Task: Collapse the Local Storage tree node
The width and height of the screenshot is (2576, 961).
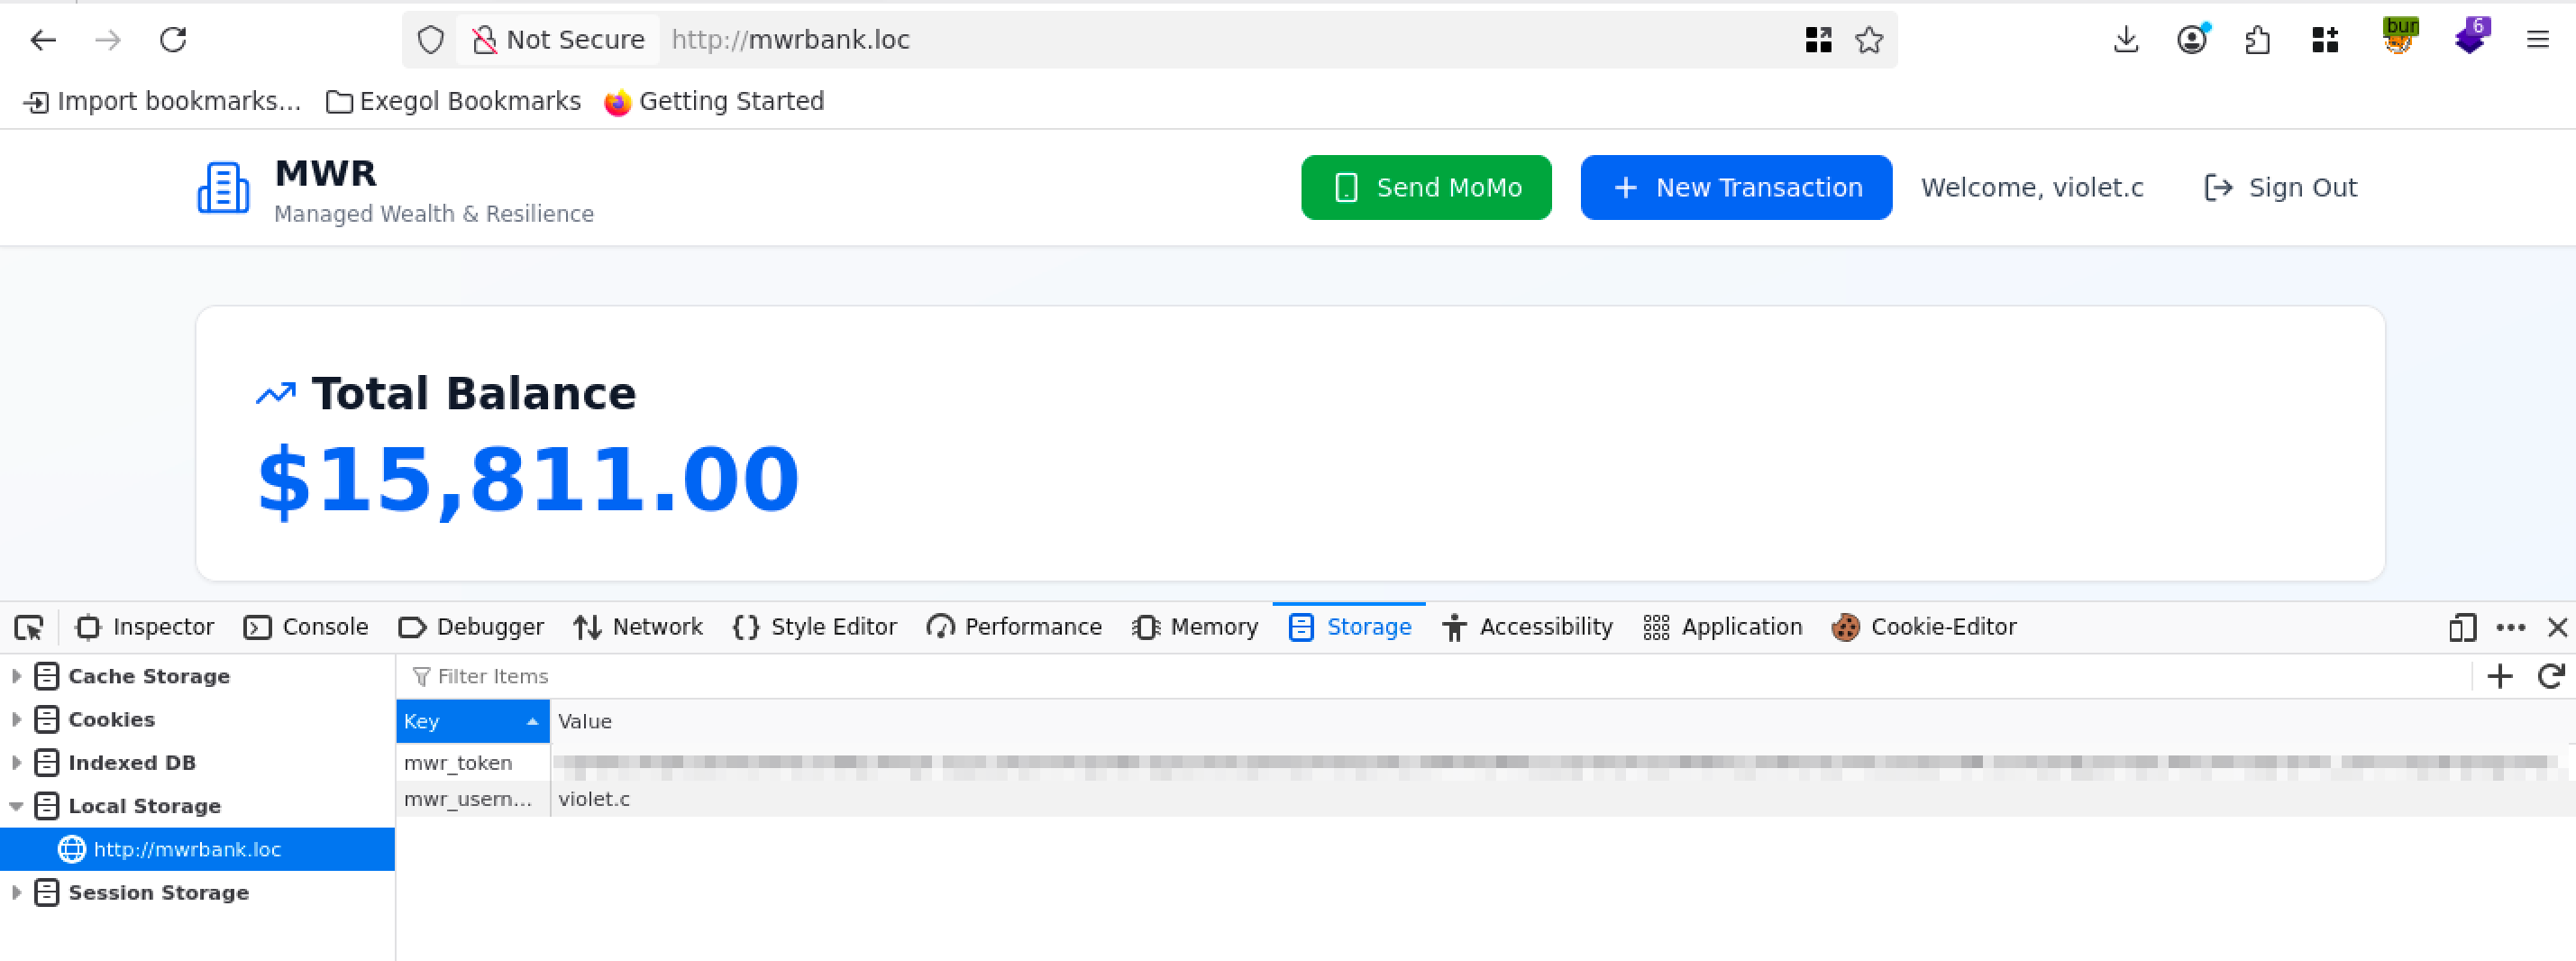Action: 16,806
